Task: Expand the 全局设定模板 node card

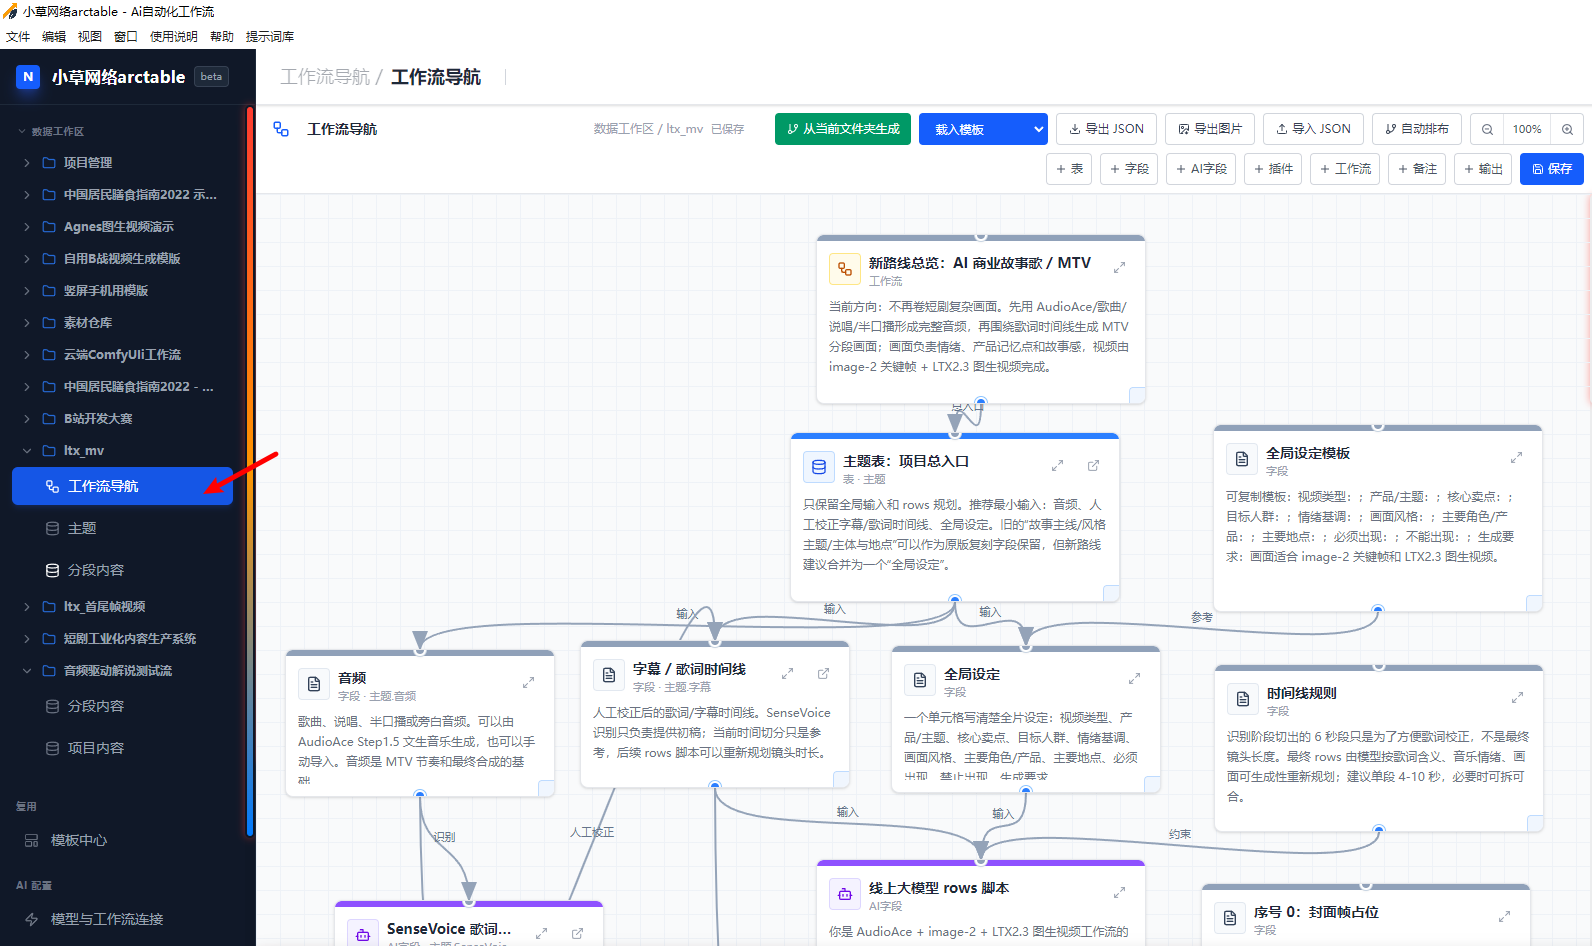Action: coord(1516,457)
